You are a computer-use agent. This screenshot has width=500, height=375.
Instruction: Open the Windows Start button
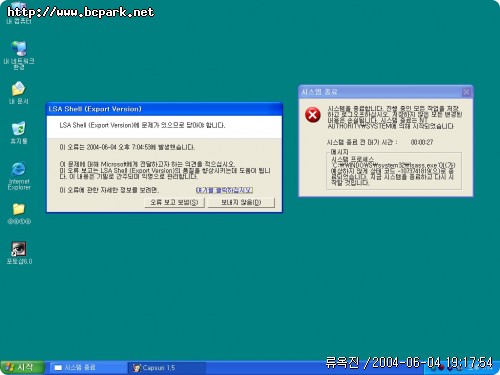point(22,368)
